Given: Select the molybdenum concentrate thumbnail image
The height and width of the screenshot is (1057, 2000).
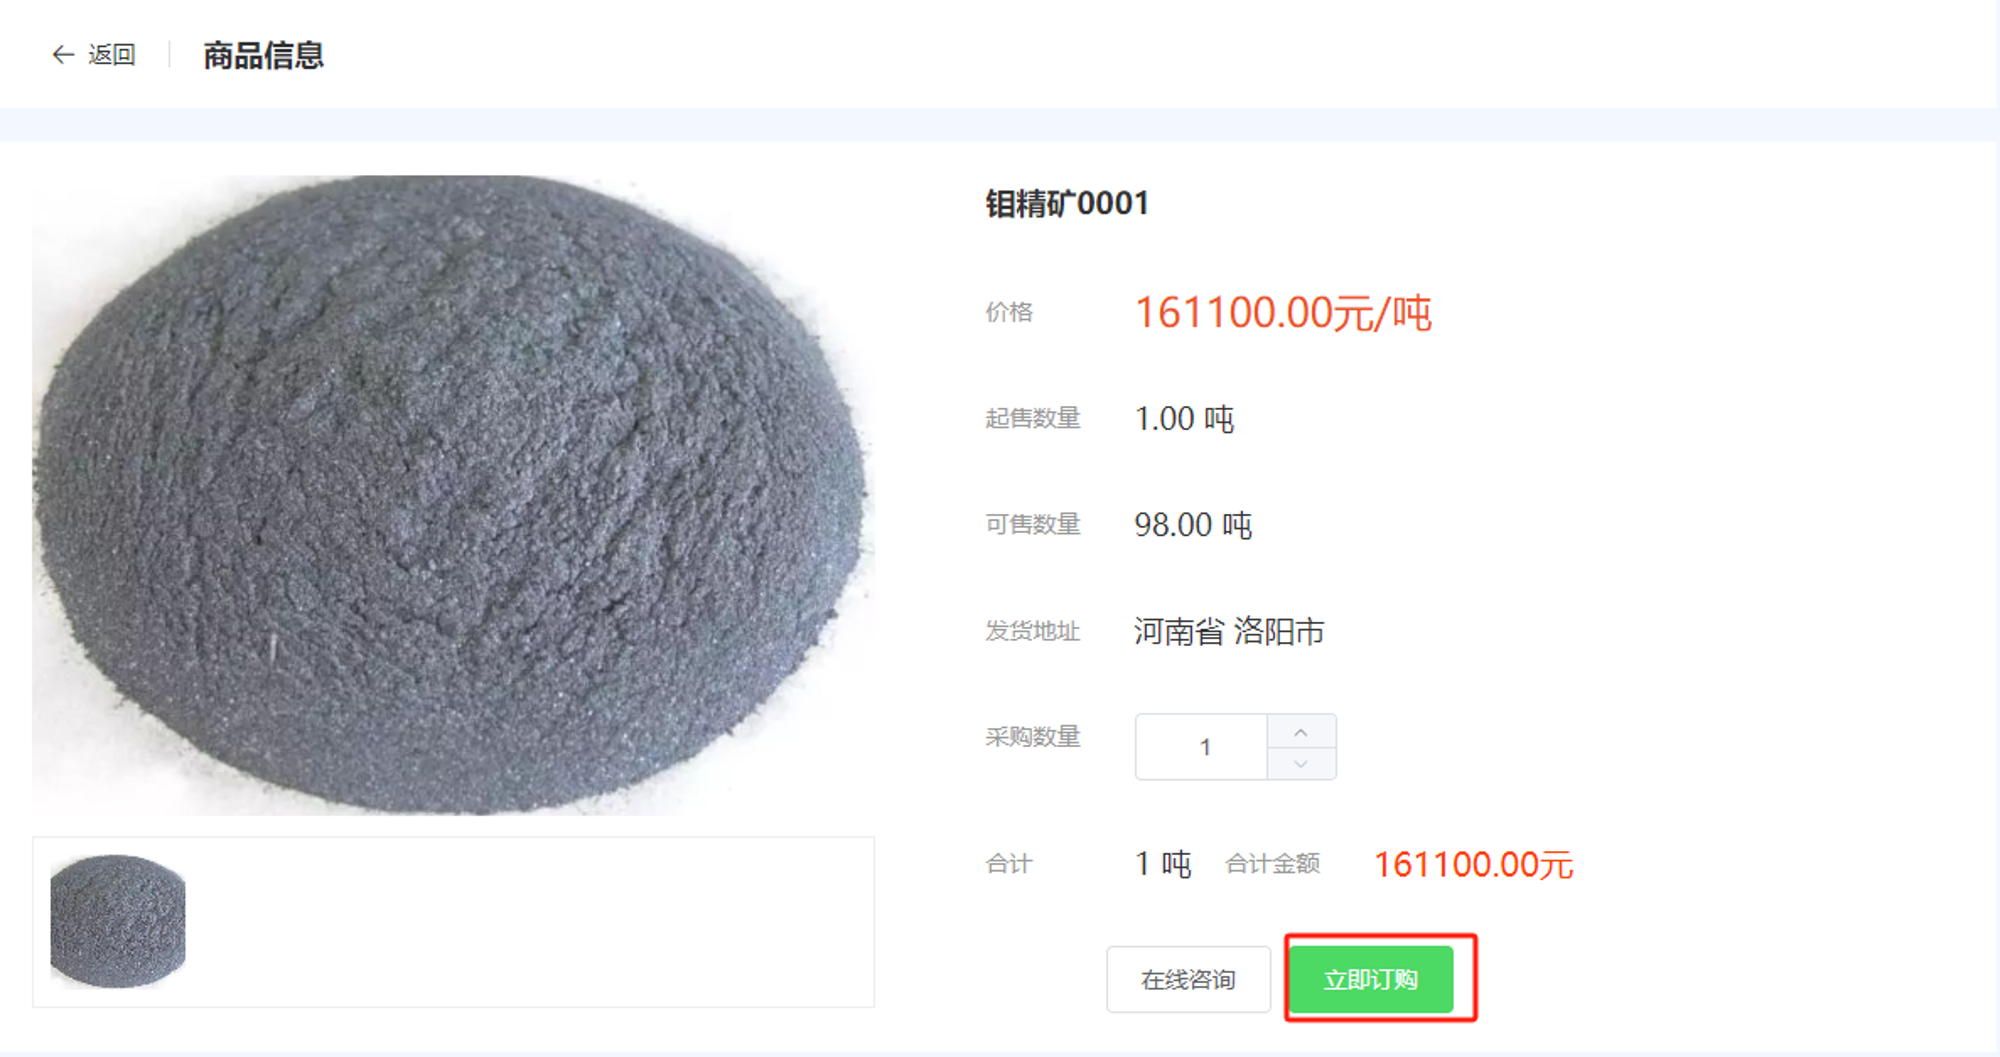Looking at the screenshot, I should [118, 921].
